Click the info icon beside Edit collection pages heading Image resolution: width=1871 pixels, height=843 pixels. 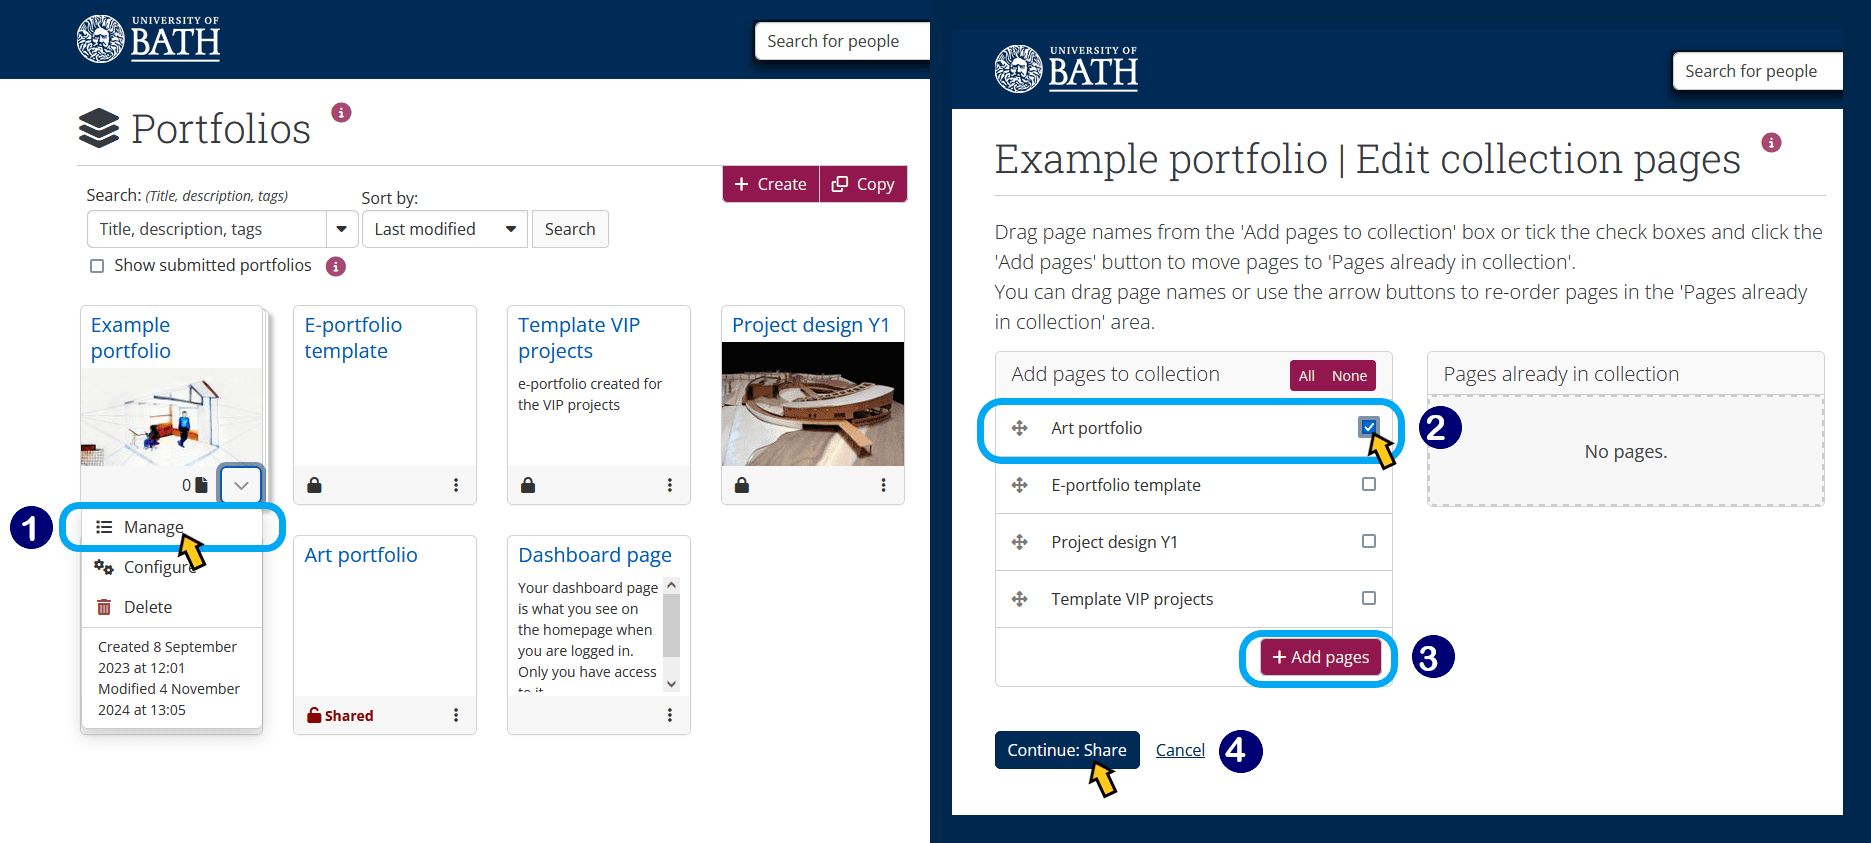click(1772, 142)
